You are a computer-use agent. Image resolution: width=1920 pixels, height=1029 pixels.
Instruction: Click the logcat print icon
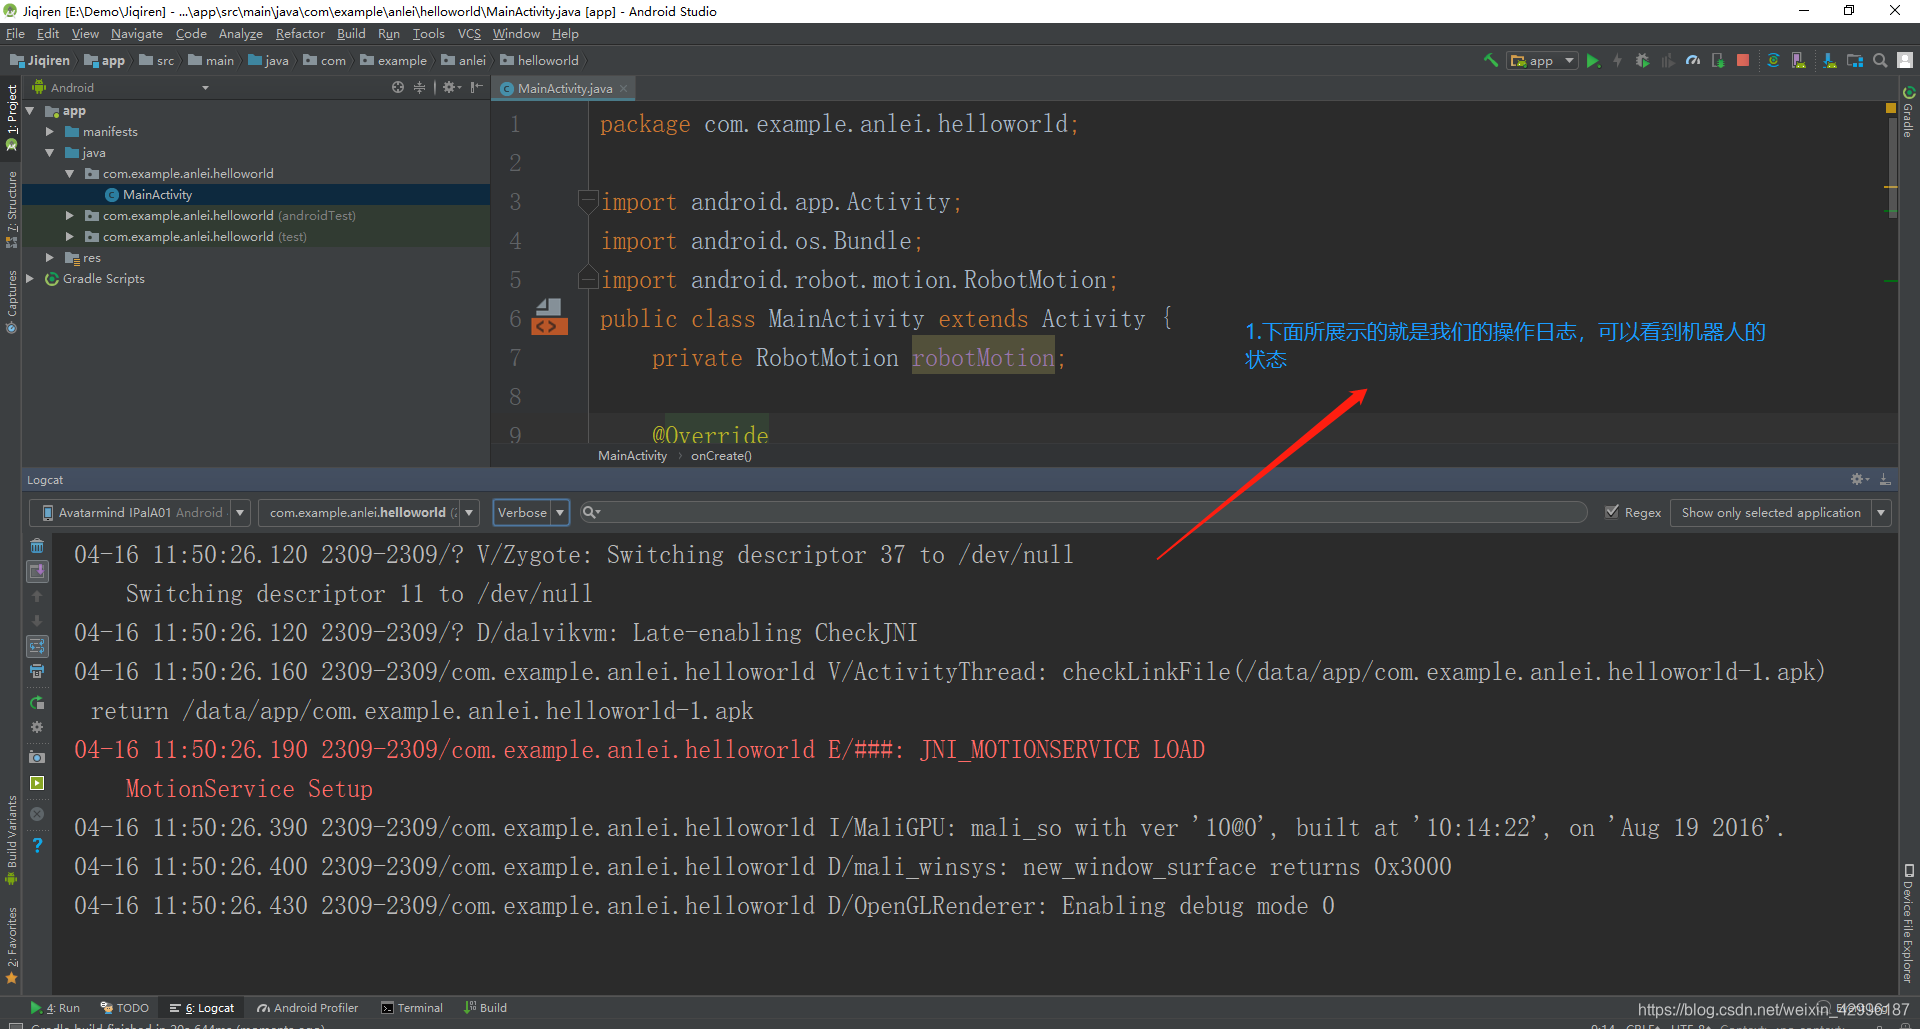(x=37, y=671)
